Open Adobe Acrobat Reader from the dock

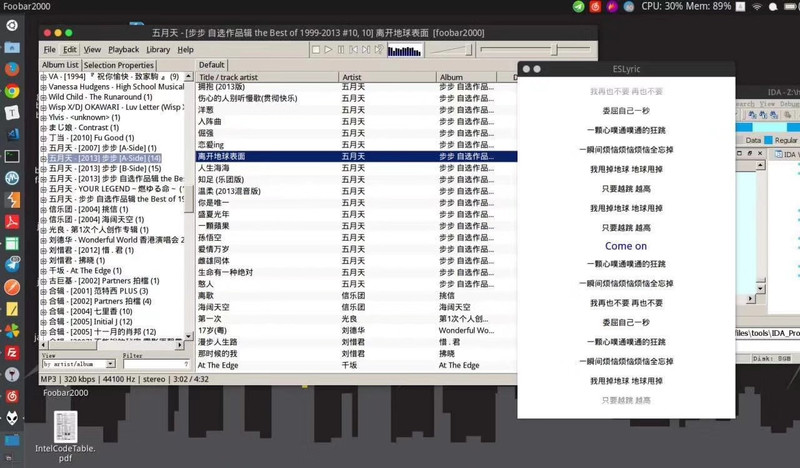(12, 221)
